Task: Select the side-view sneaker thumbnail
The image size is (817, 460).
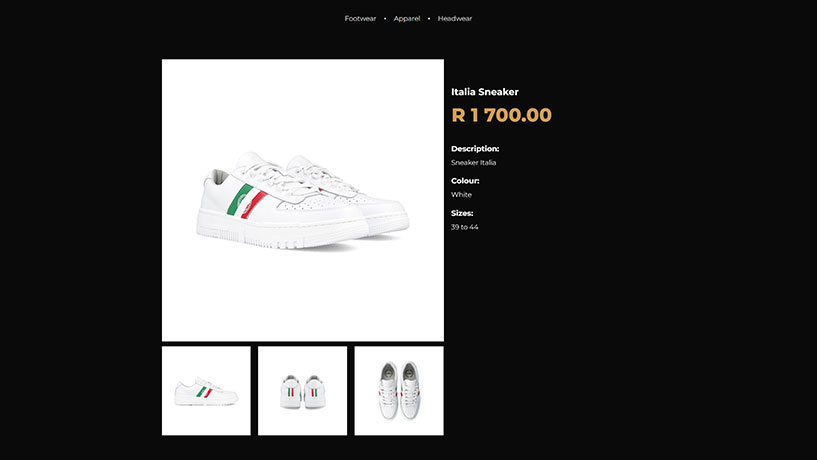Action: pyautogui.click(x=206, y=391)
